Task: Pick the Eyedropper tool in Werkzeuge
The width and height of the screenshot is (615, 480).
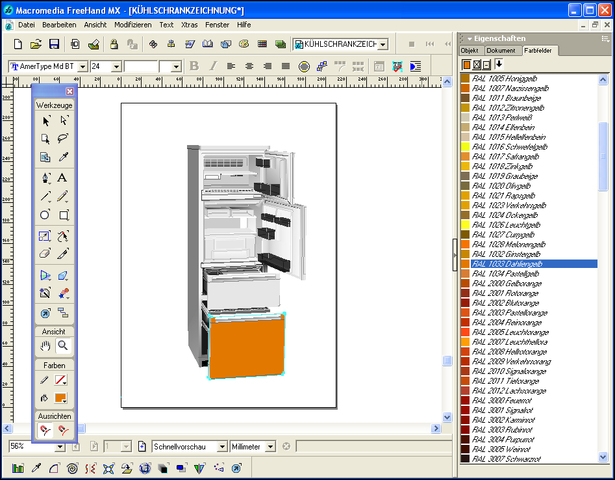Action: pos(63,157)
